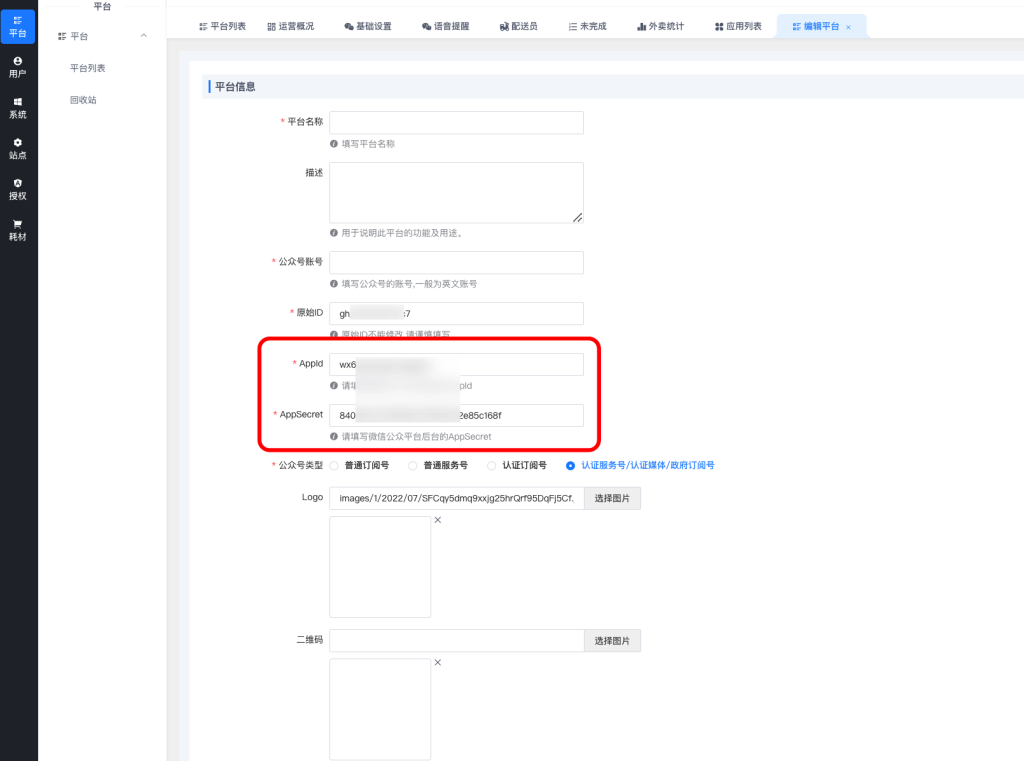
Task: Open the 站点 settings in the sidebar
Action: pos(18,148)
